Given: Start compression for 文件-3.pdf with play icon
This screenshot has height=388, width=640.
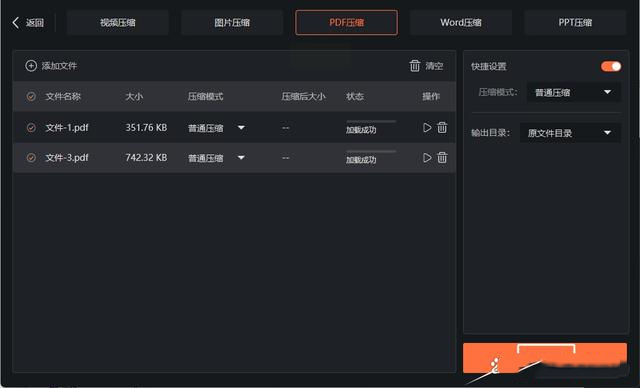Looking at the screenshot, I should coord(427,157).
